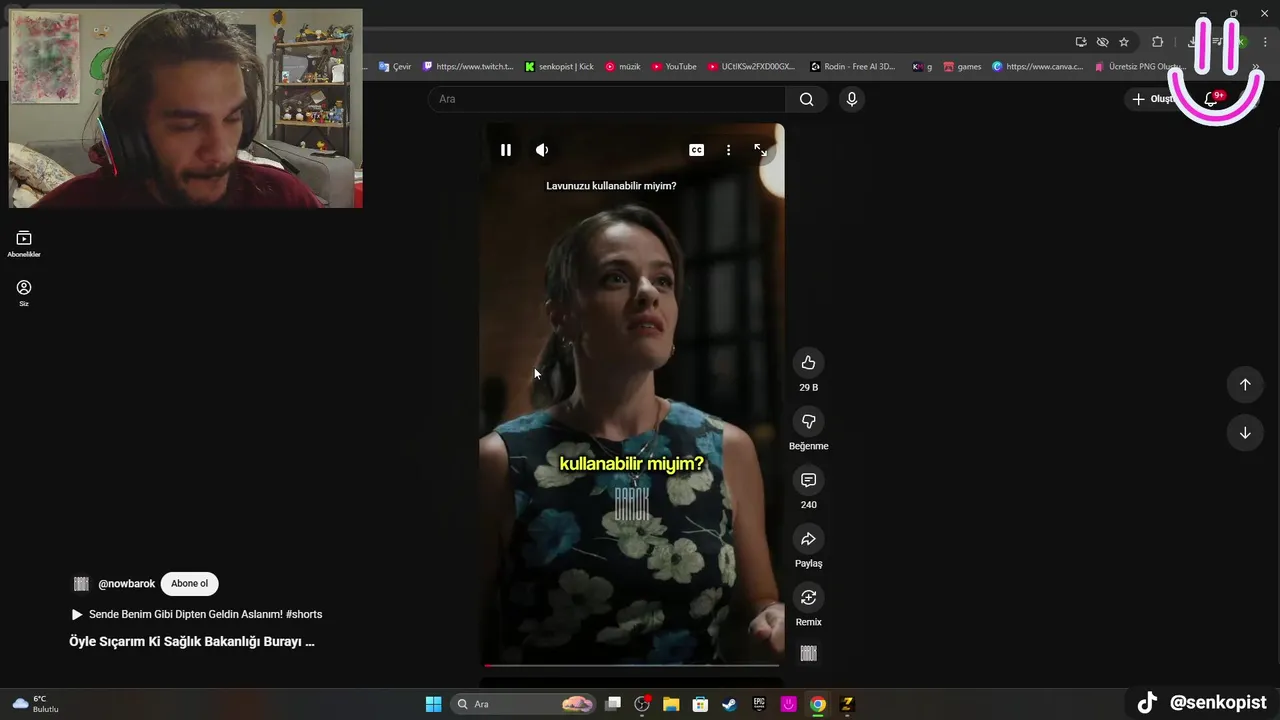
Task: Open the UCtIKSw2FXD00GX bookmark
Action: pyautogui.click(x=751, y=67)
